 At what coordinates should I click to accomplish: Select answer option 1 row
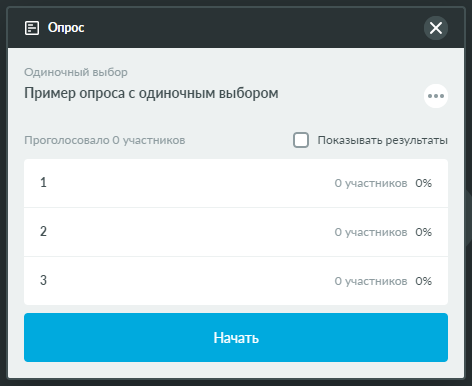236,183
